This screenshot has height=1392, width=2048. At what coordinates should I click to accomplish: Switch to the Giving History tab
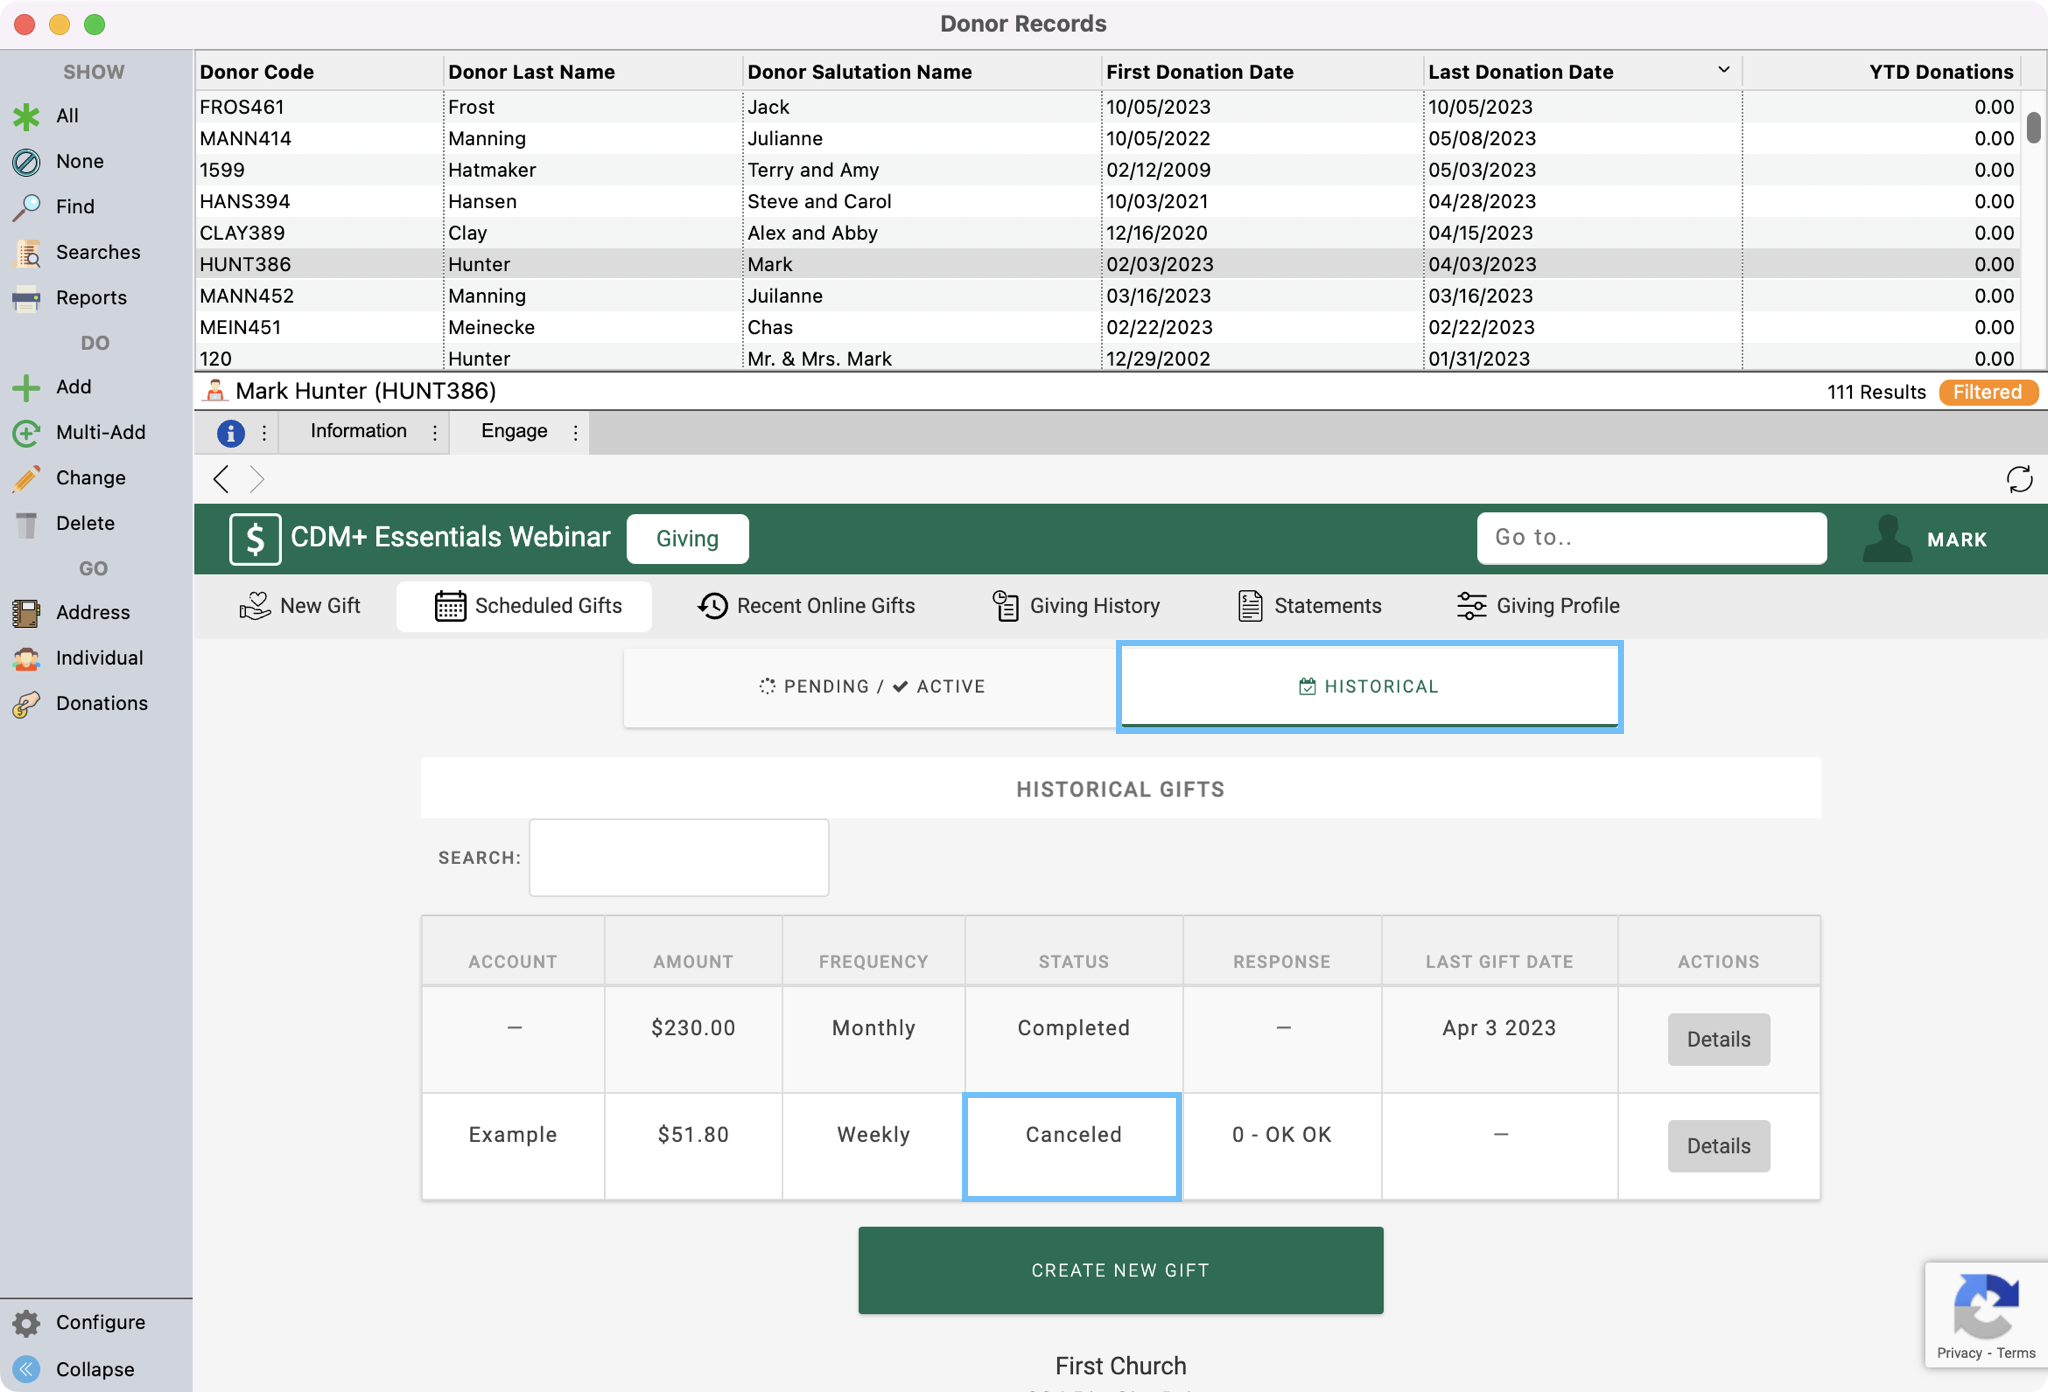click(x=1076, y=606)
